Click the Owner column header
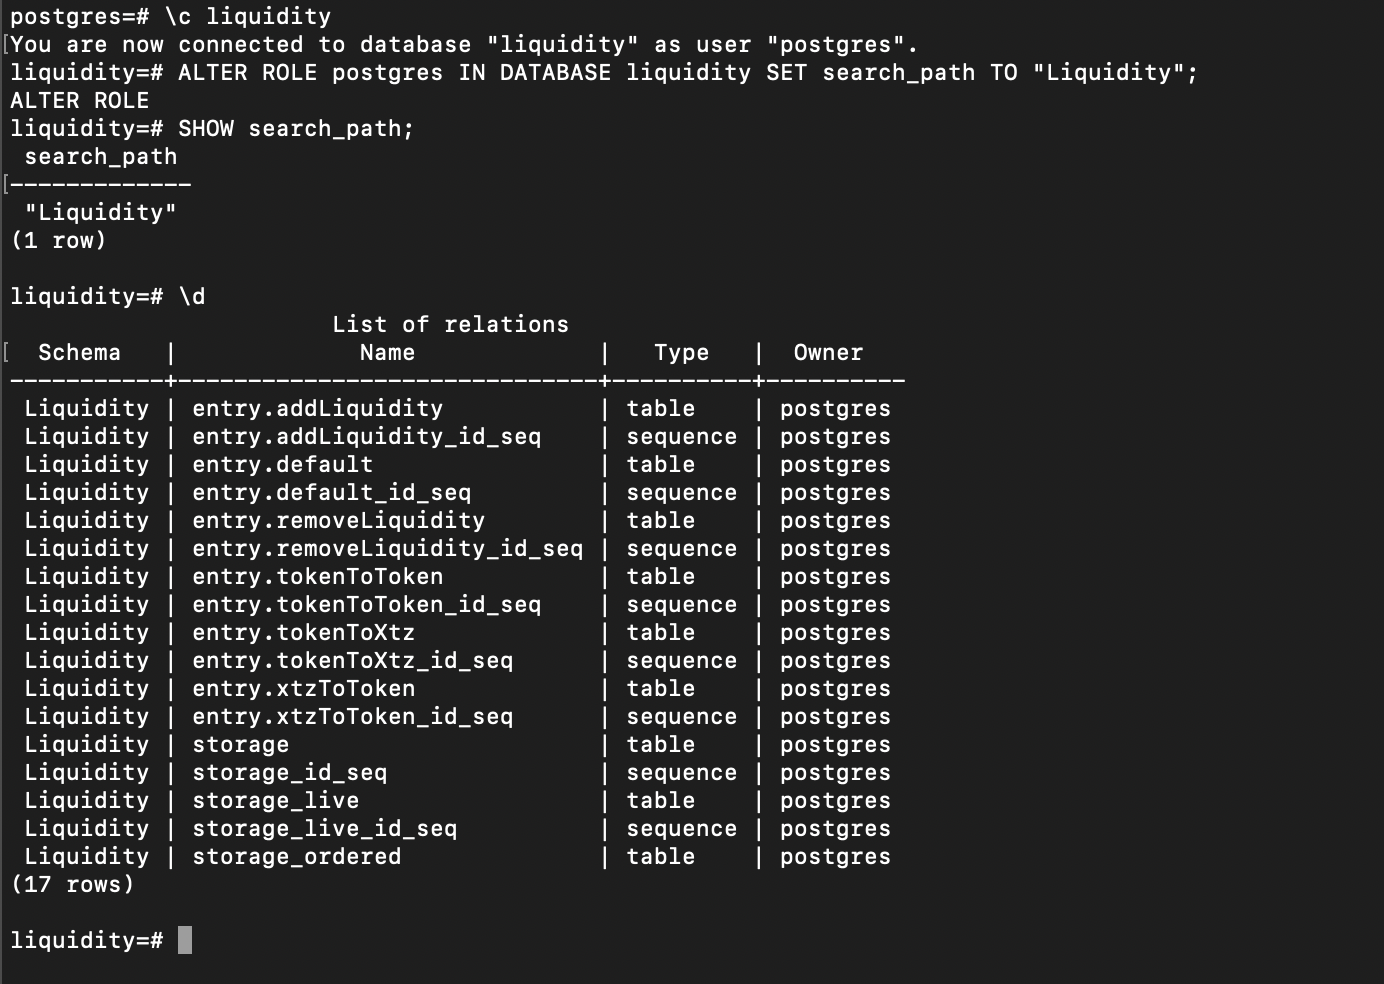 [x=828, y=353]
